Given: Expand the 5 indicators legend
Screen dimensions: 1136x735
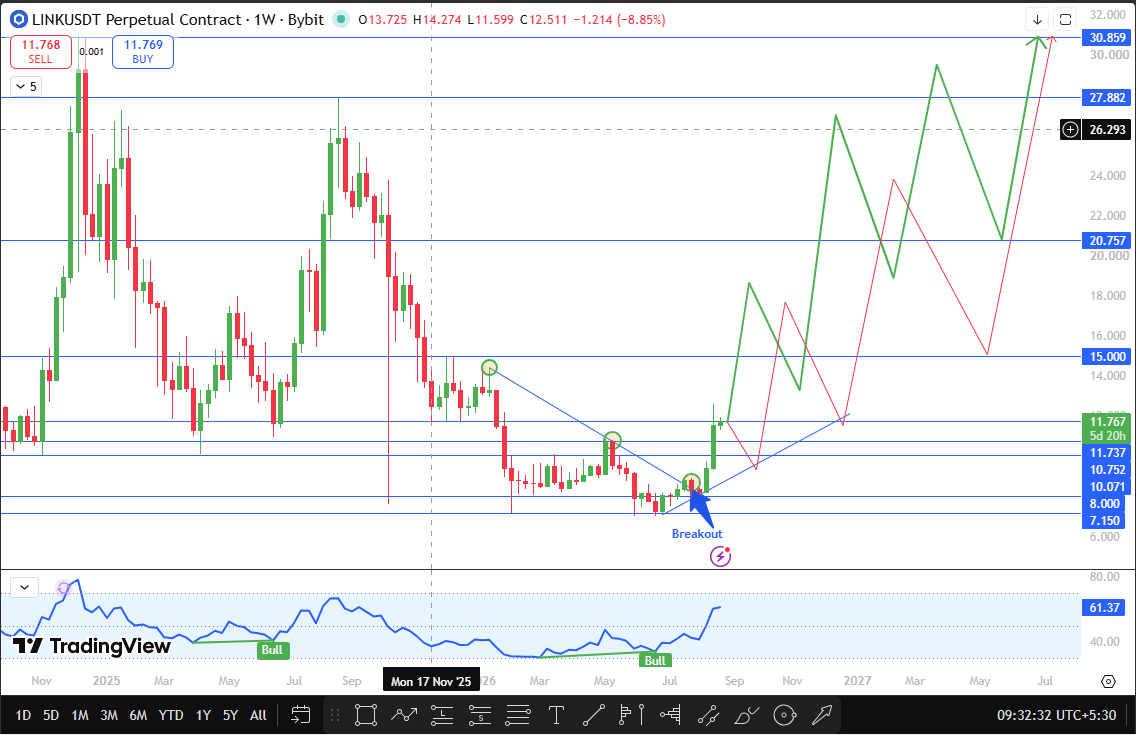Looking at the screenshot, I should [27, 87].
